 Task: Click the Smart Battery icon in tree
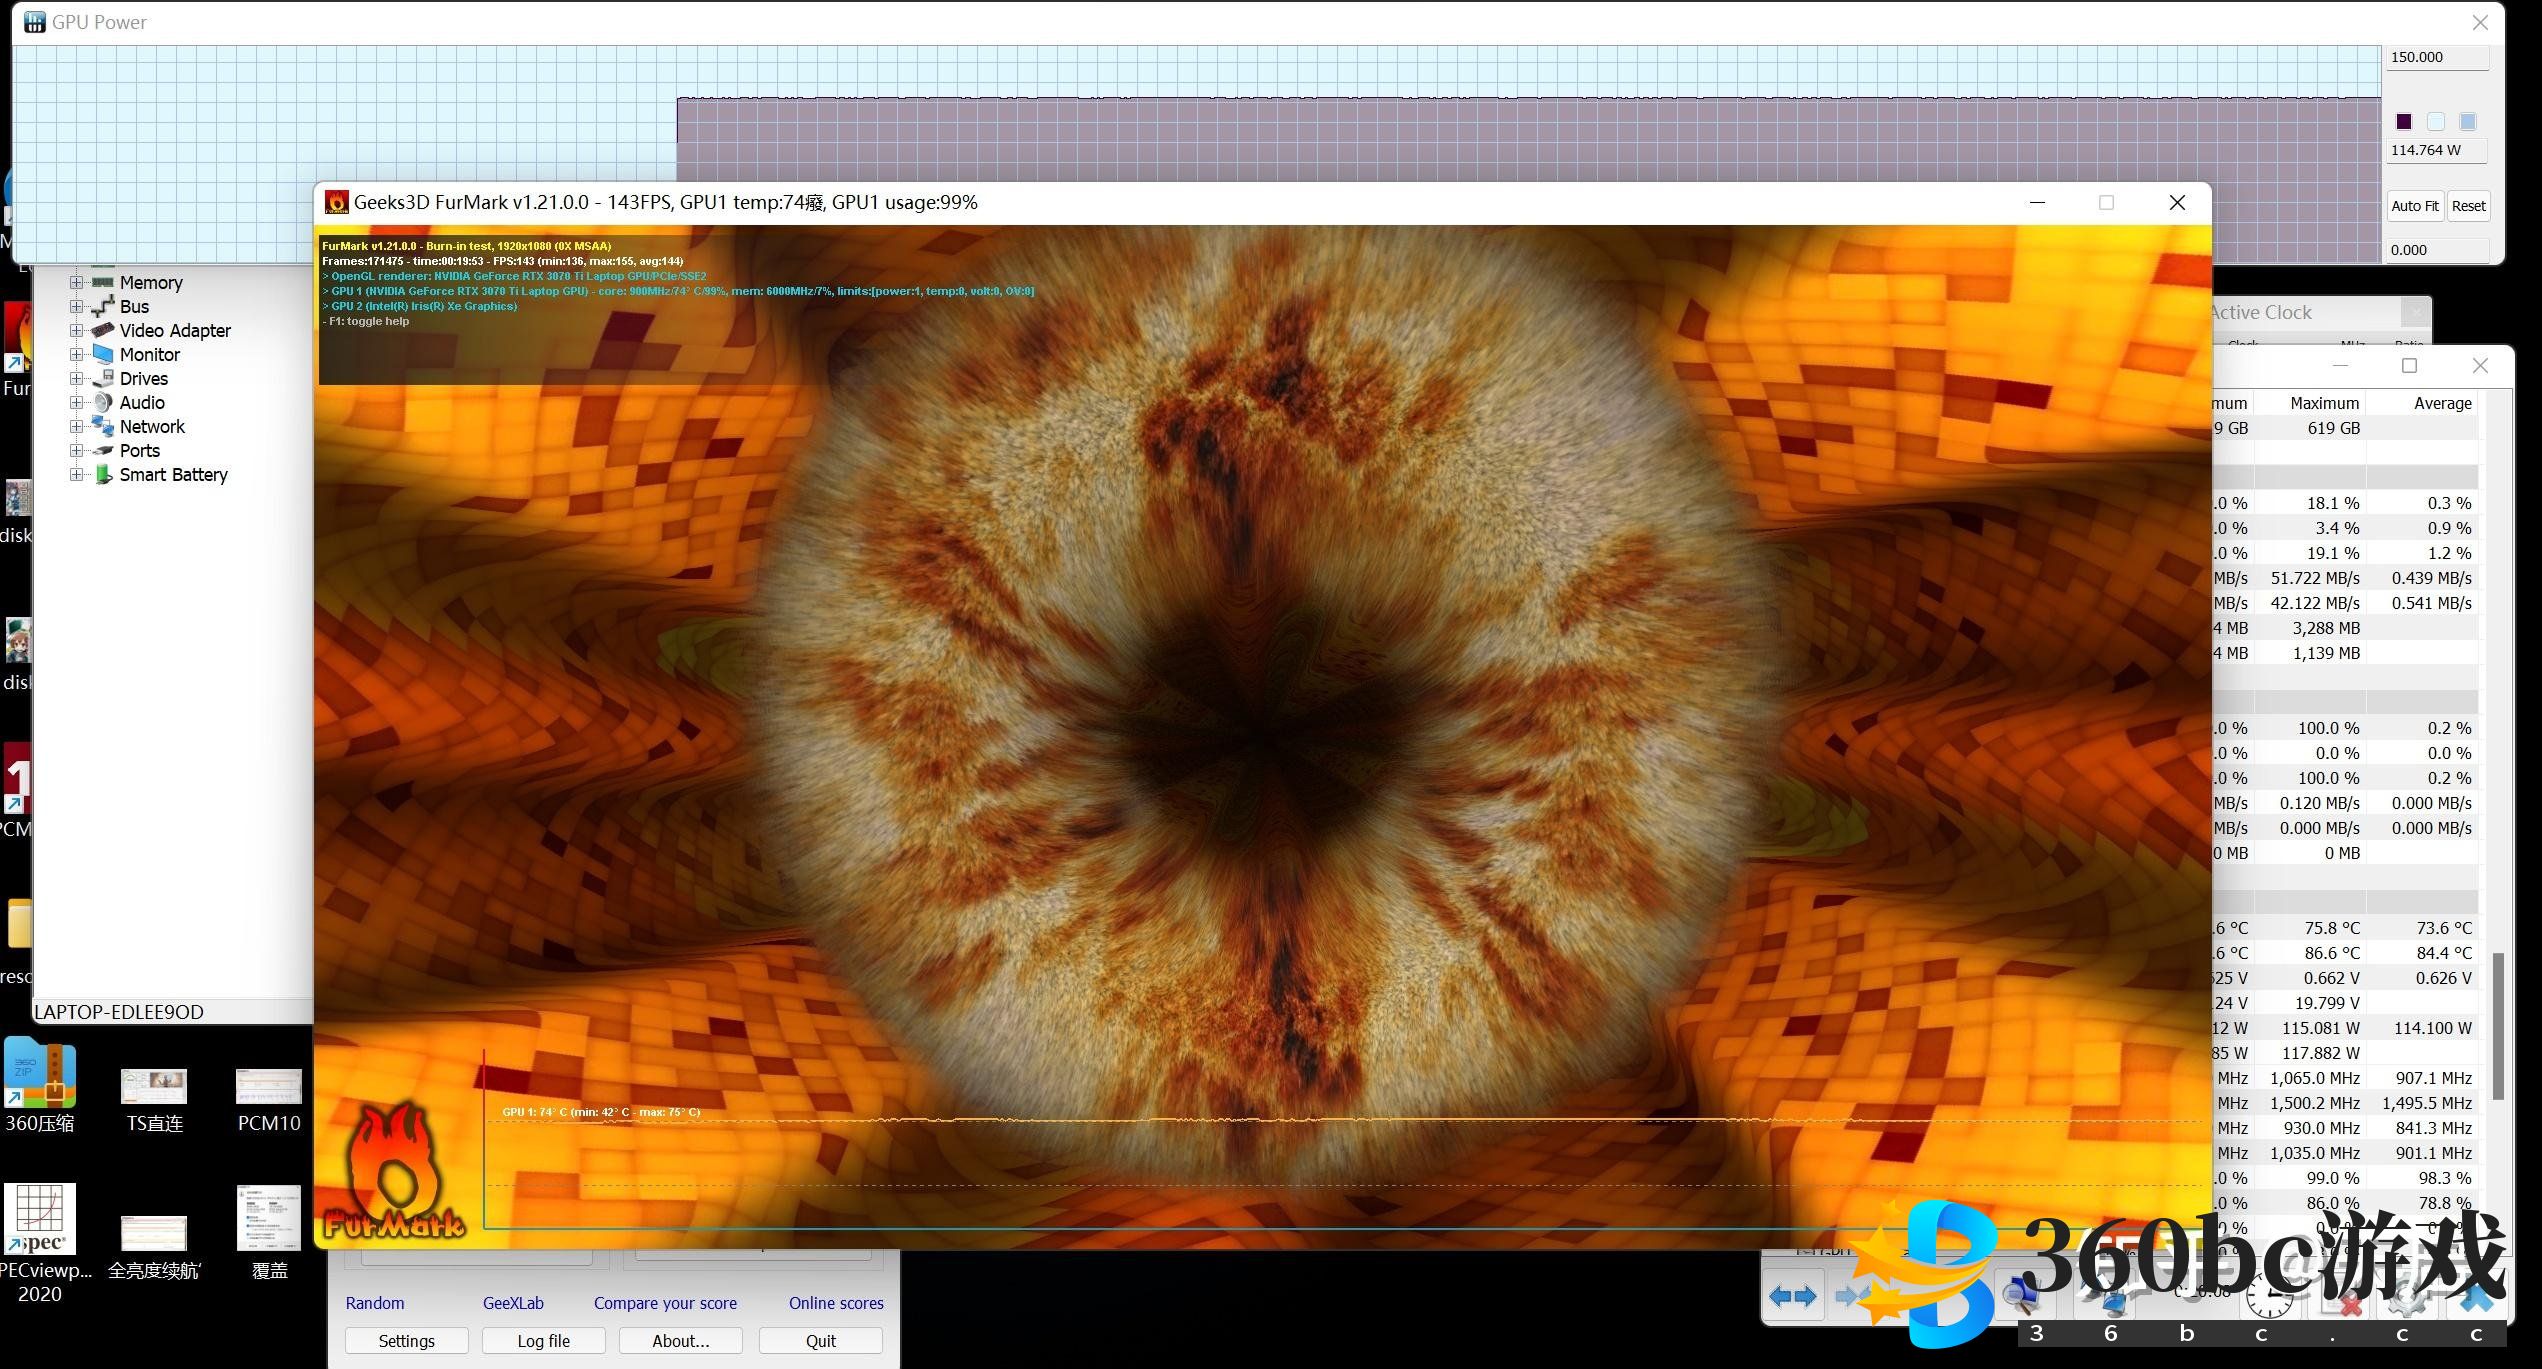tap(103, 475)
